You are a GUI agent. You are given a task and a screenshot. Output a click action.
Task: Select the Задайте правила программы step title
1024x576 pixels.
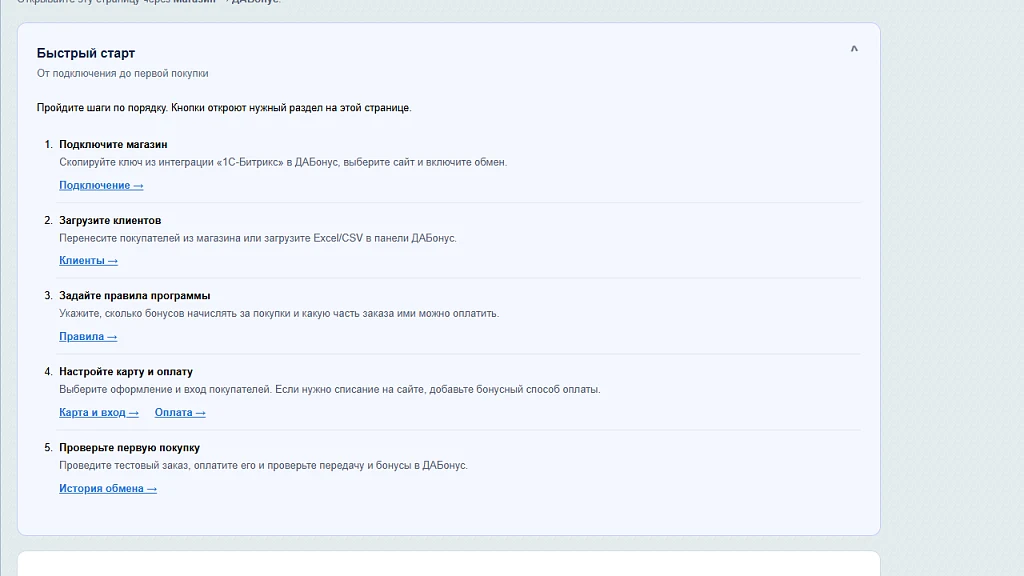point(135,296)
